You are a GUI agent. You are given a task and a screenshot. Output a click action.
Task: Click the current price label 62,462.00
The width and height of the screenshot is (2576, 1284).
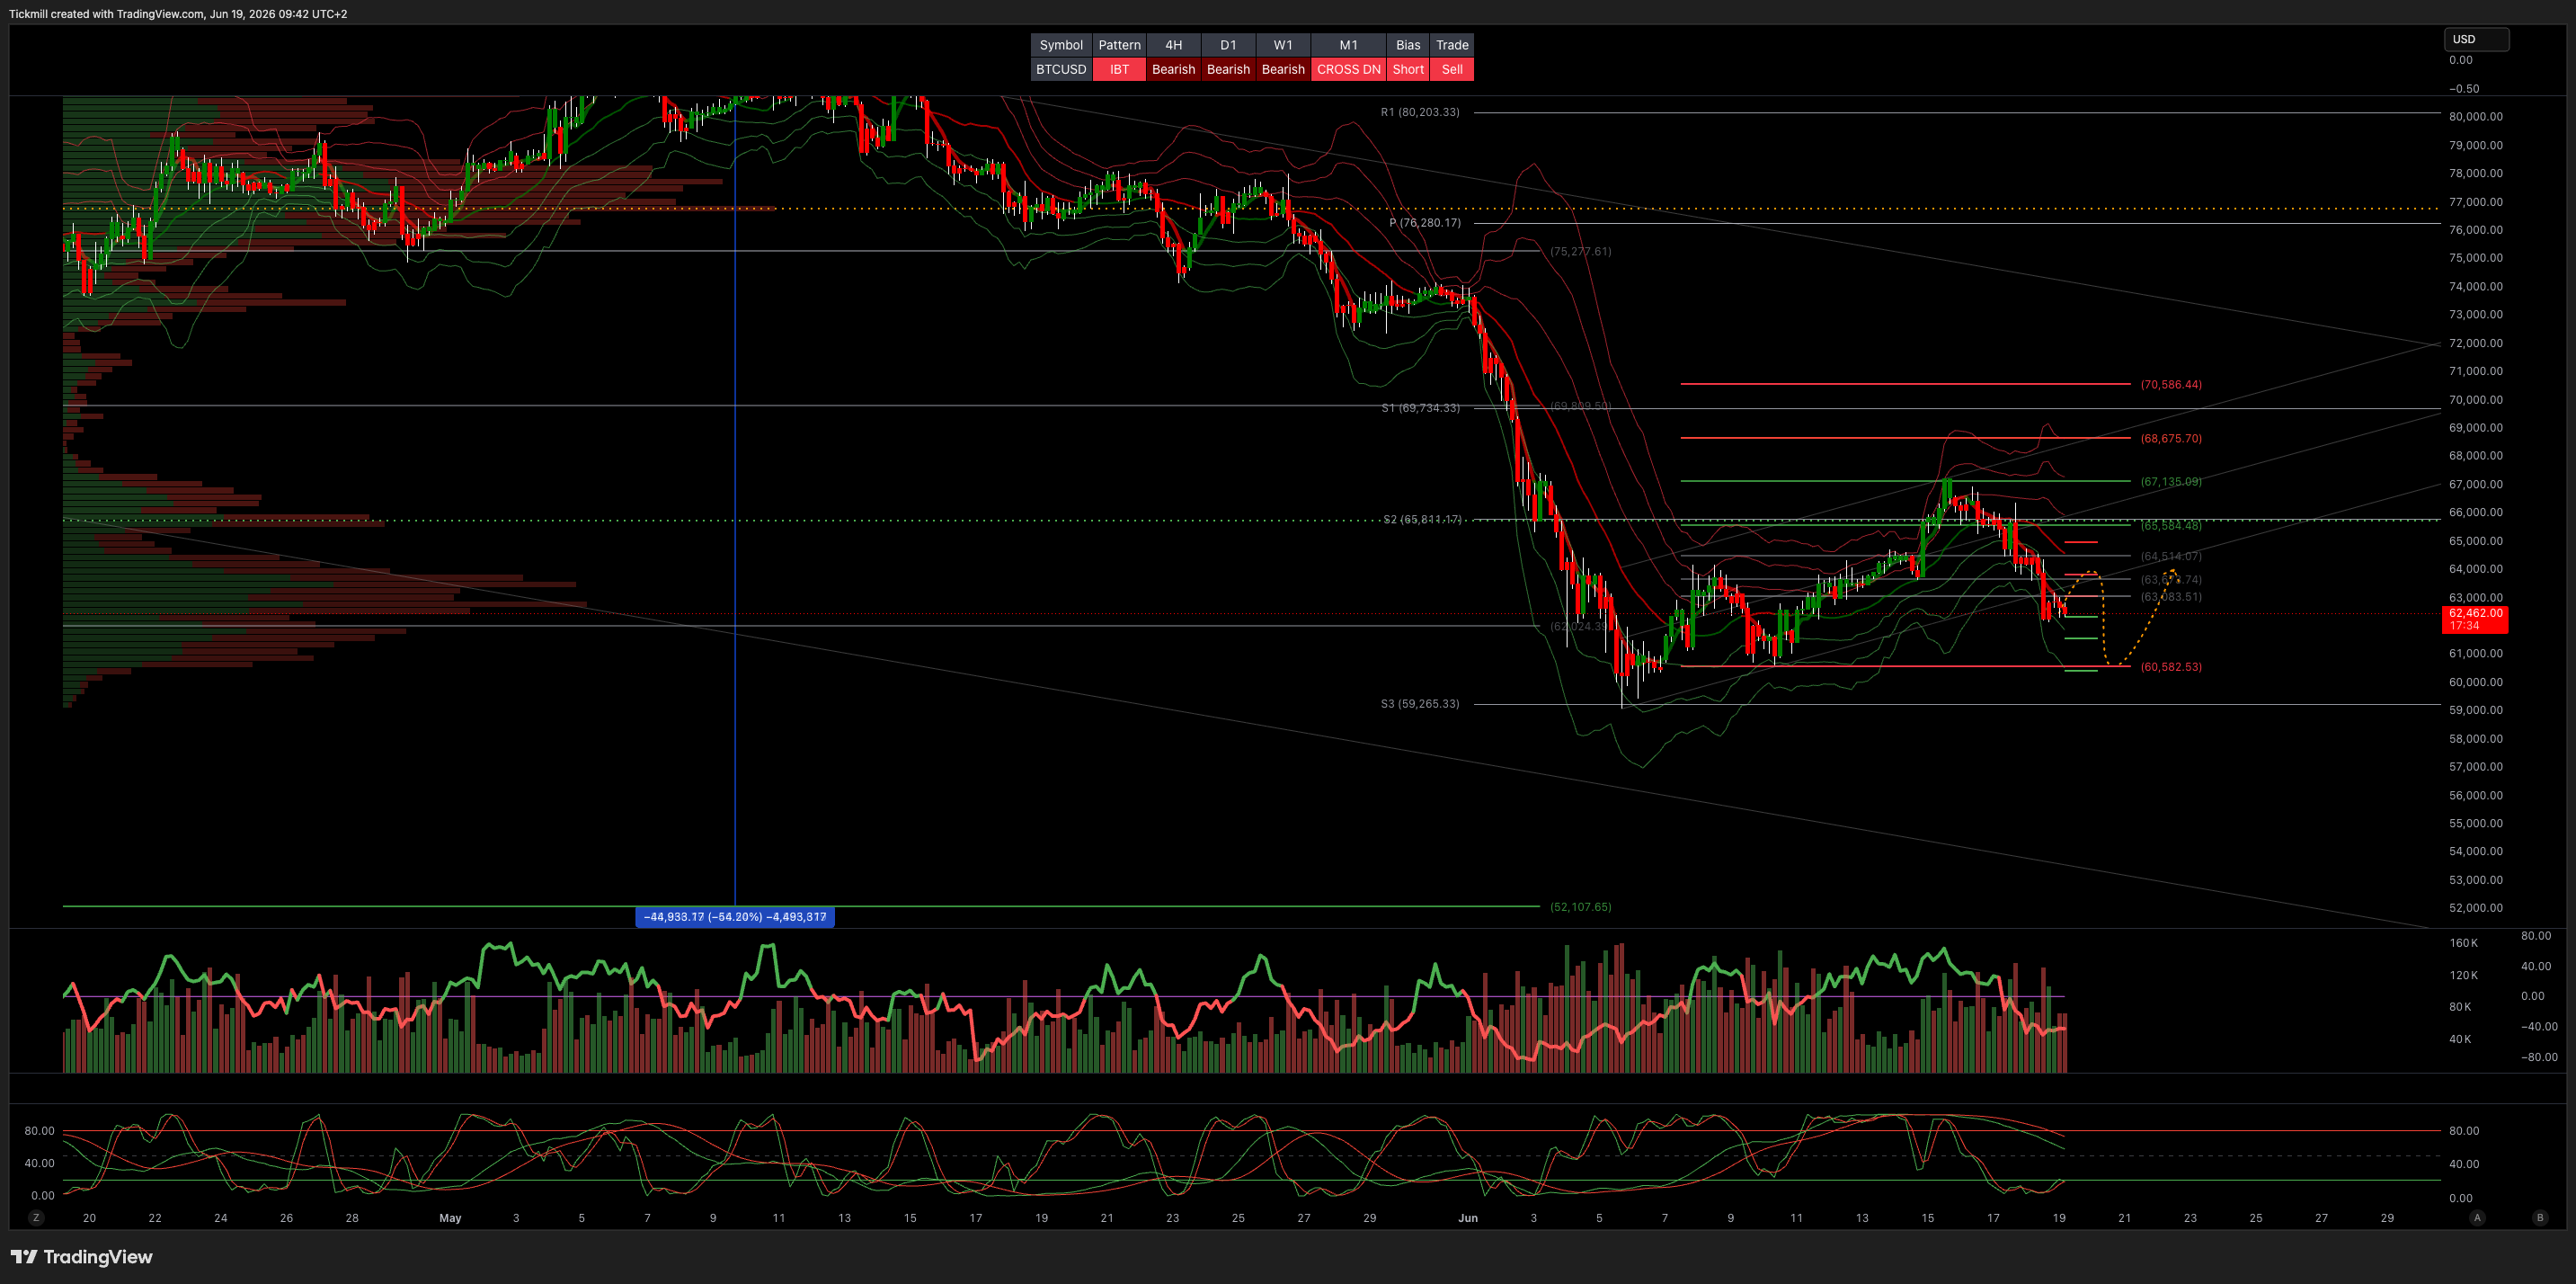pos(2474,619)
